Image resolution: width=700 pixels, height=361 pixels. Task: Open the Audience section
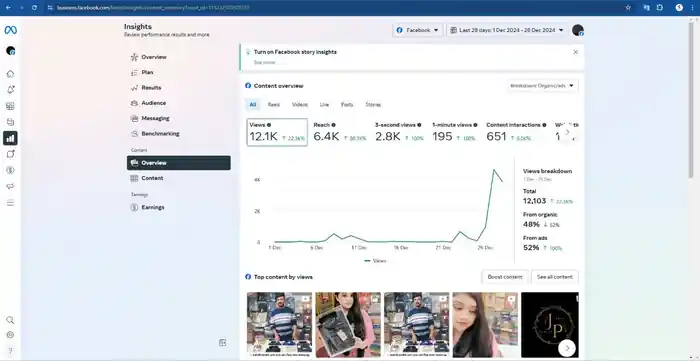coord(179,103)
